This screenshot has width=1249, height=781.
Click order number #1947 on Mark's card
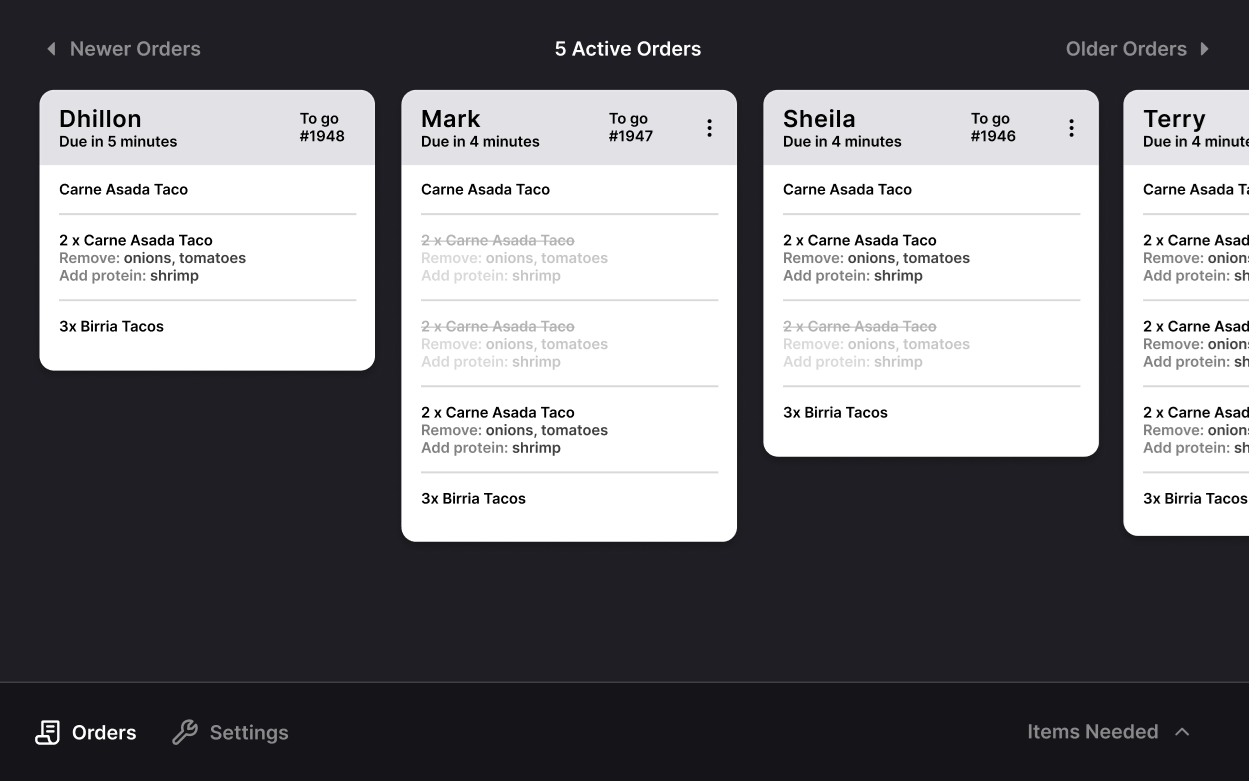(631, 136)
